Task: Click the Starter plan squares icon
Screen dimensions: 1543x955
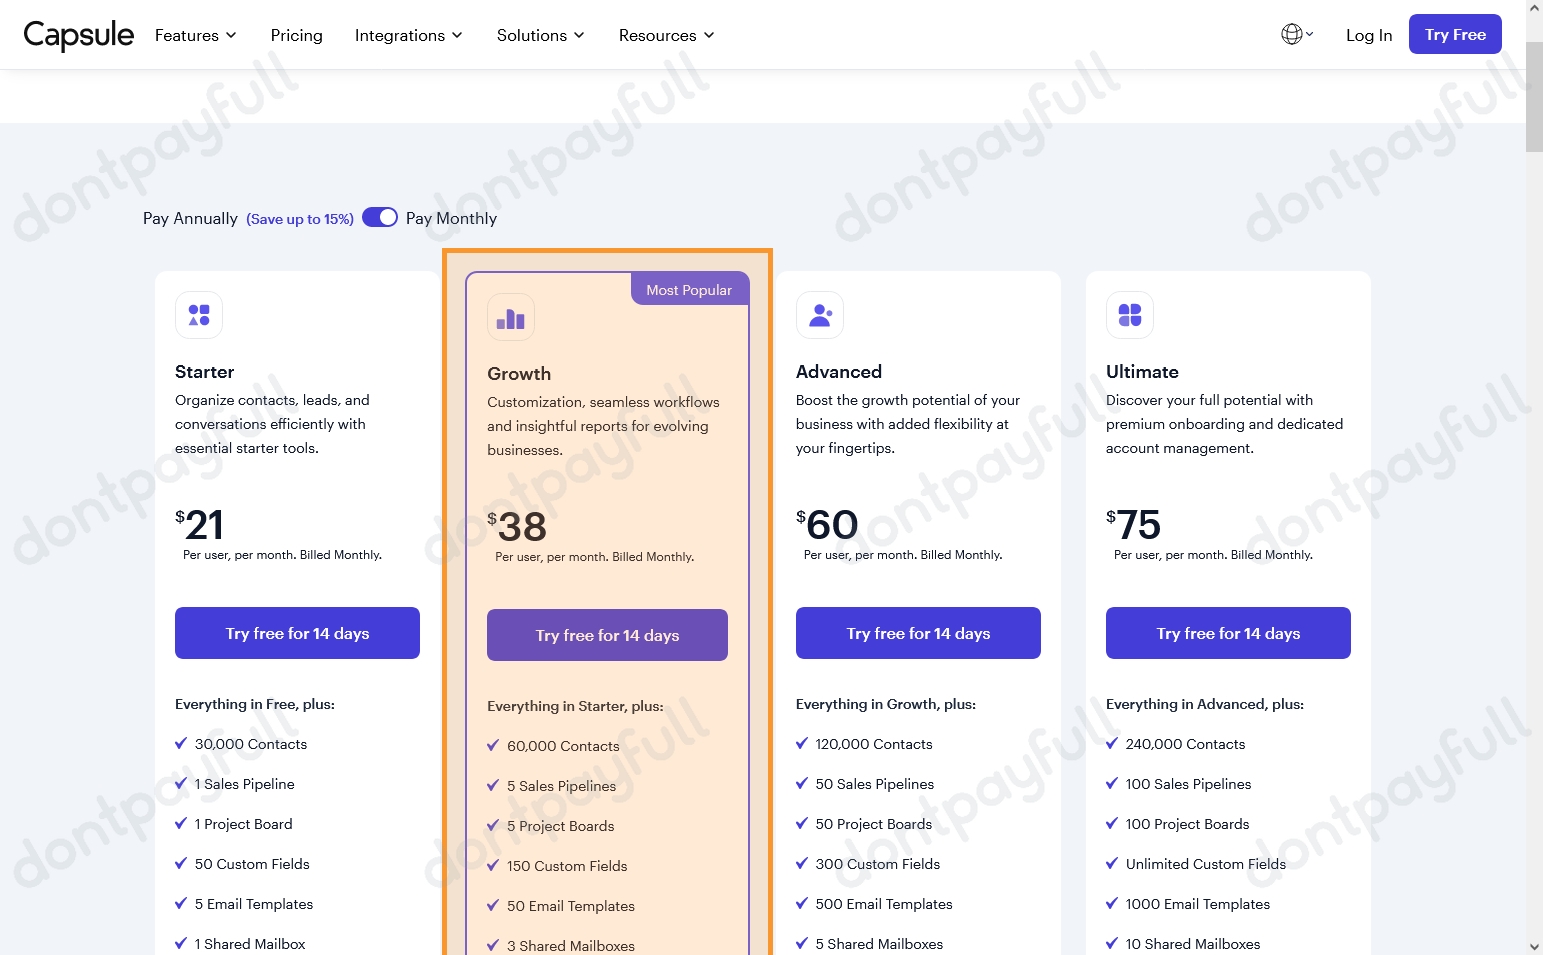Action: [x=198, y=314]
